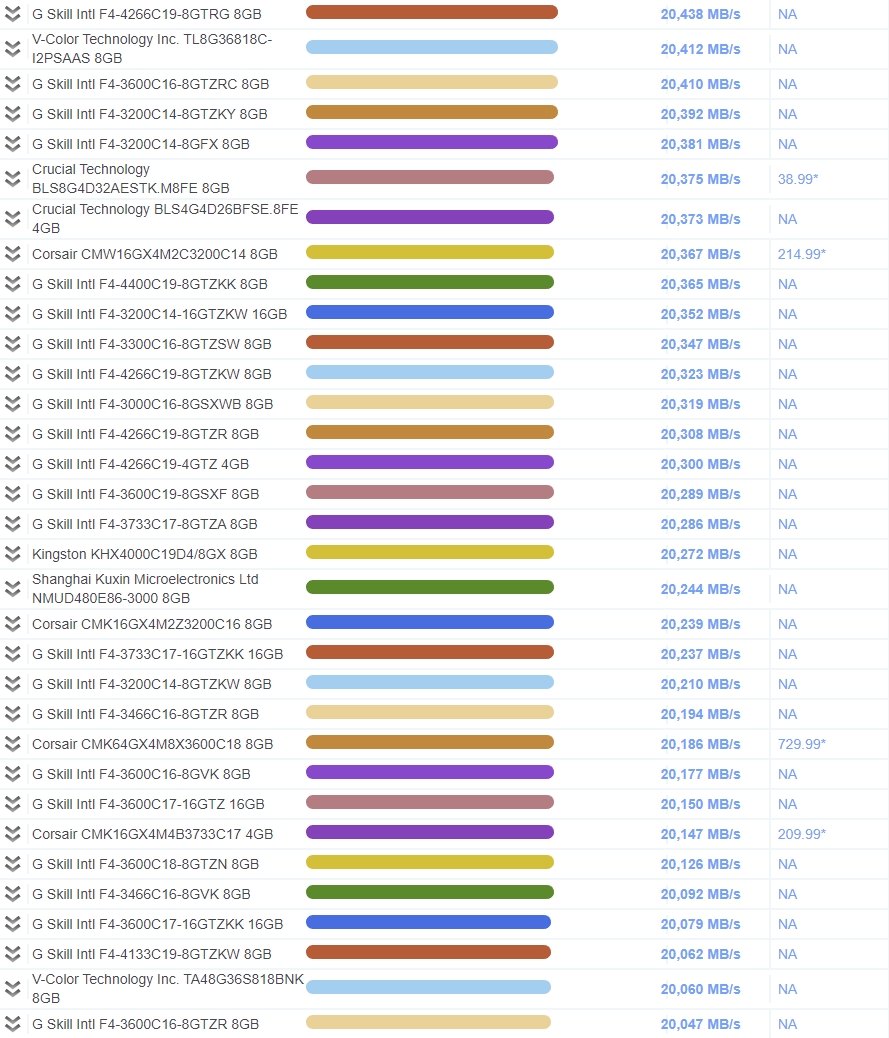Expand chevron for Corsair CMK16GX4M2Z3200C16
Image resolution: width=889 pixels, height=1038 pixels.
click(x=13, y=624)
